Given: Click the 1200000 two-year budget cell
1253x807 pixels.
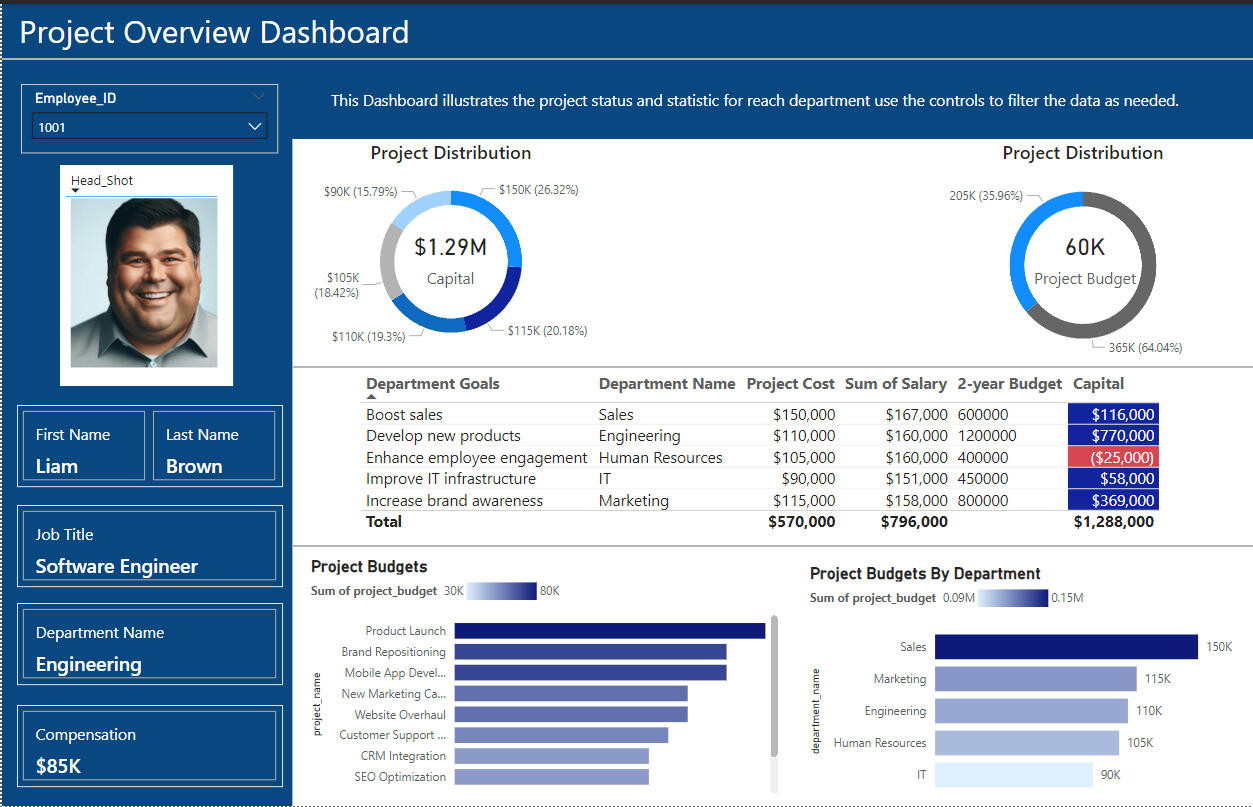Looking at the screenshot, I should tap(987, 436).
